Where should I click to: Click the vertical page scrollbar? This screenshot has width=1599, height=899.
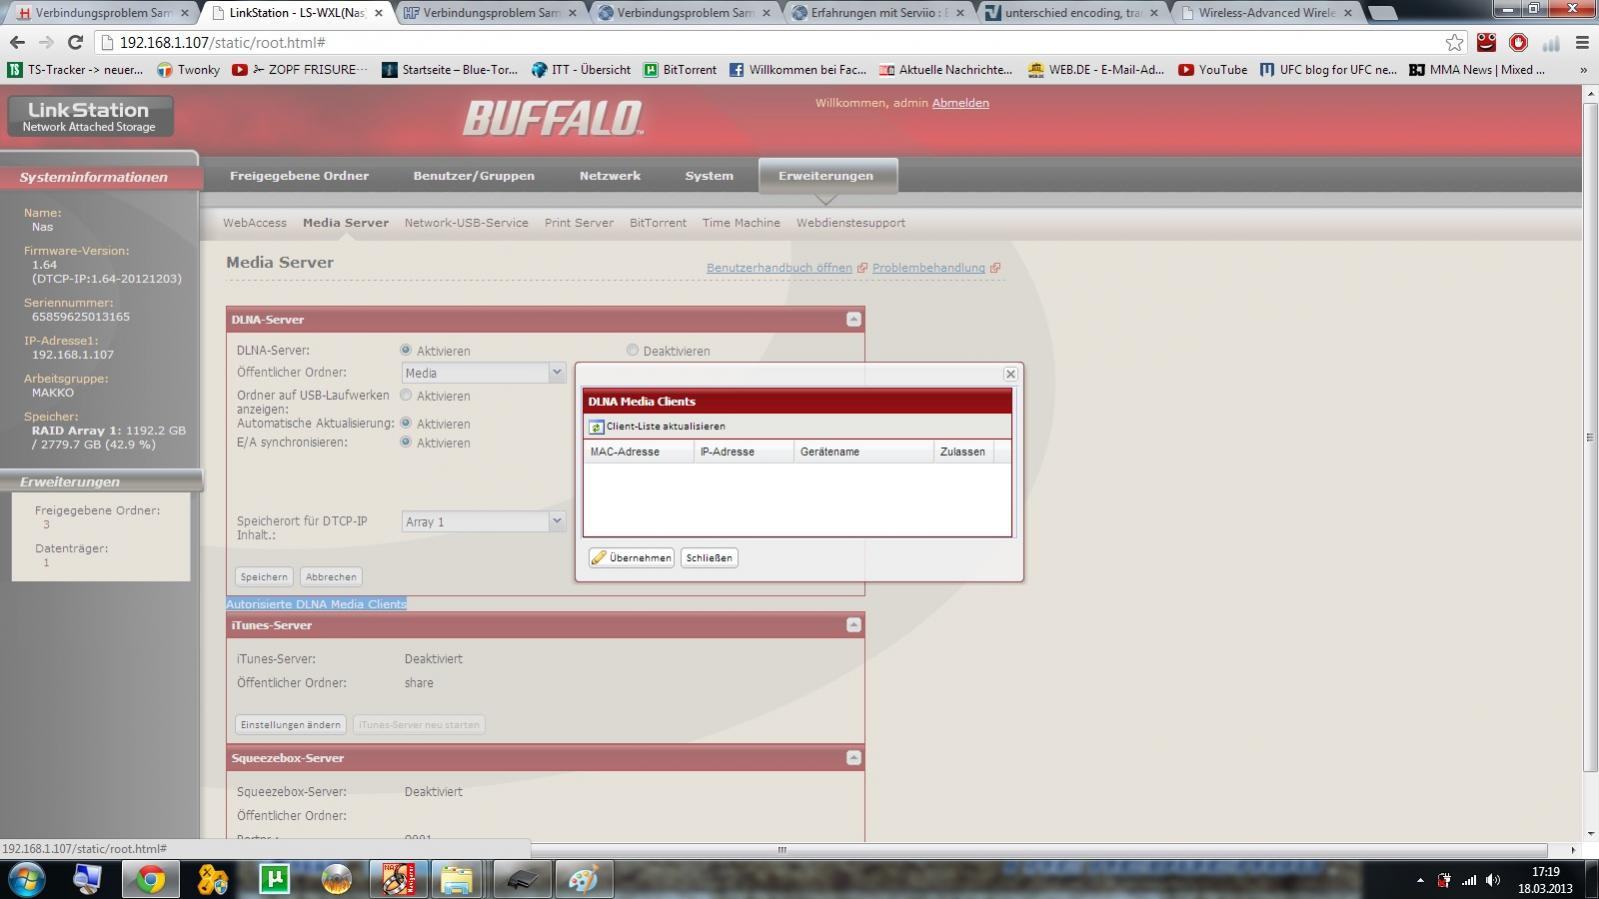tap(1590, 436)
